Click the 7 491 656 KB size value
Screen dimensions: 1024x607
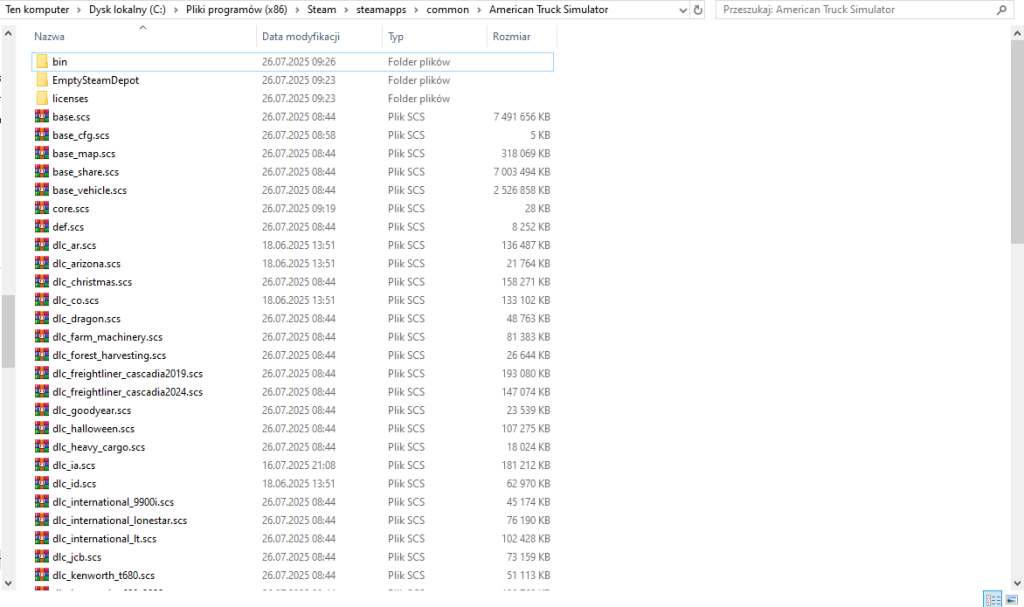click(522, 117)
